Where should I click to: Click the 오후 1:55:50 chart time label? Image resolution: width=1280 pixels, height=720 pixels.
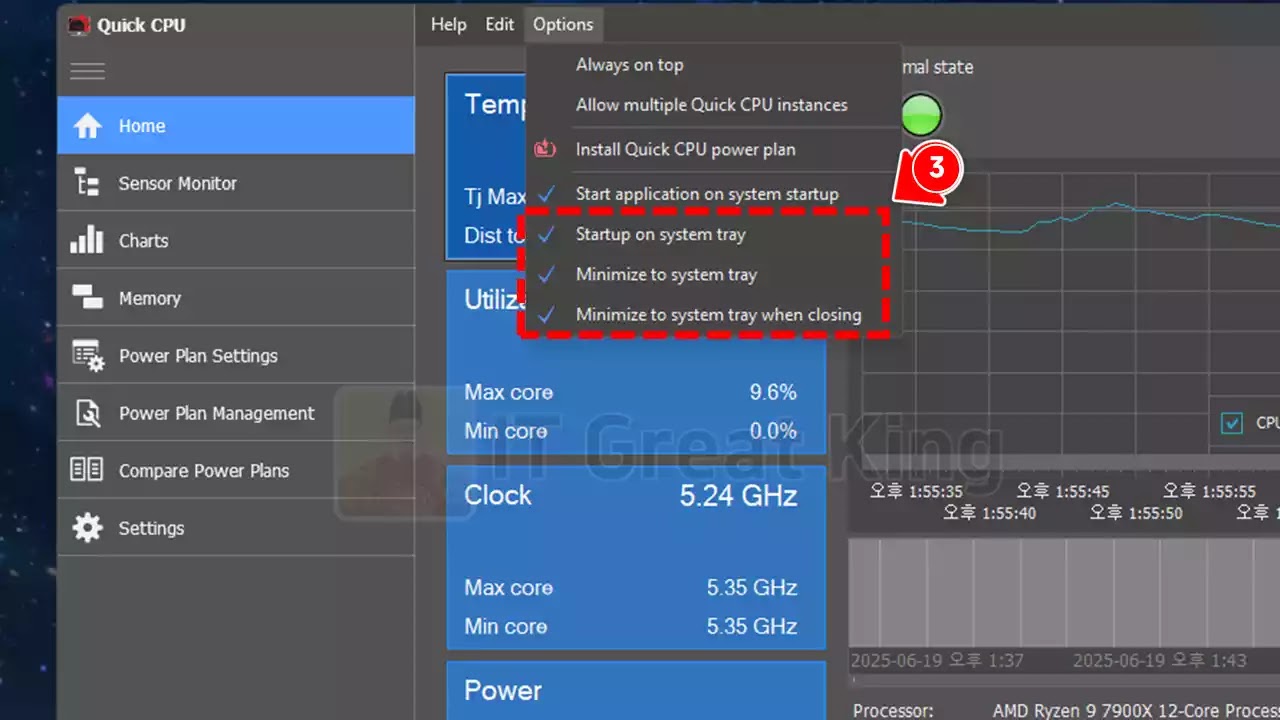click(1136, 513)
